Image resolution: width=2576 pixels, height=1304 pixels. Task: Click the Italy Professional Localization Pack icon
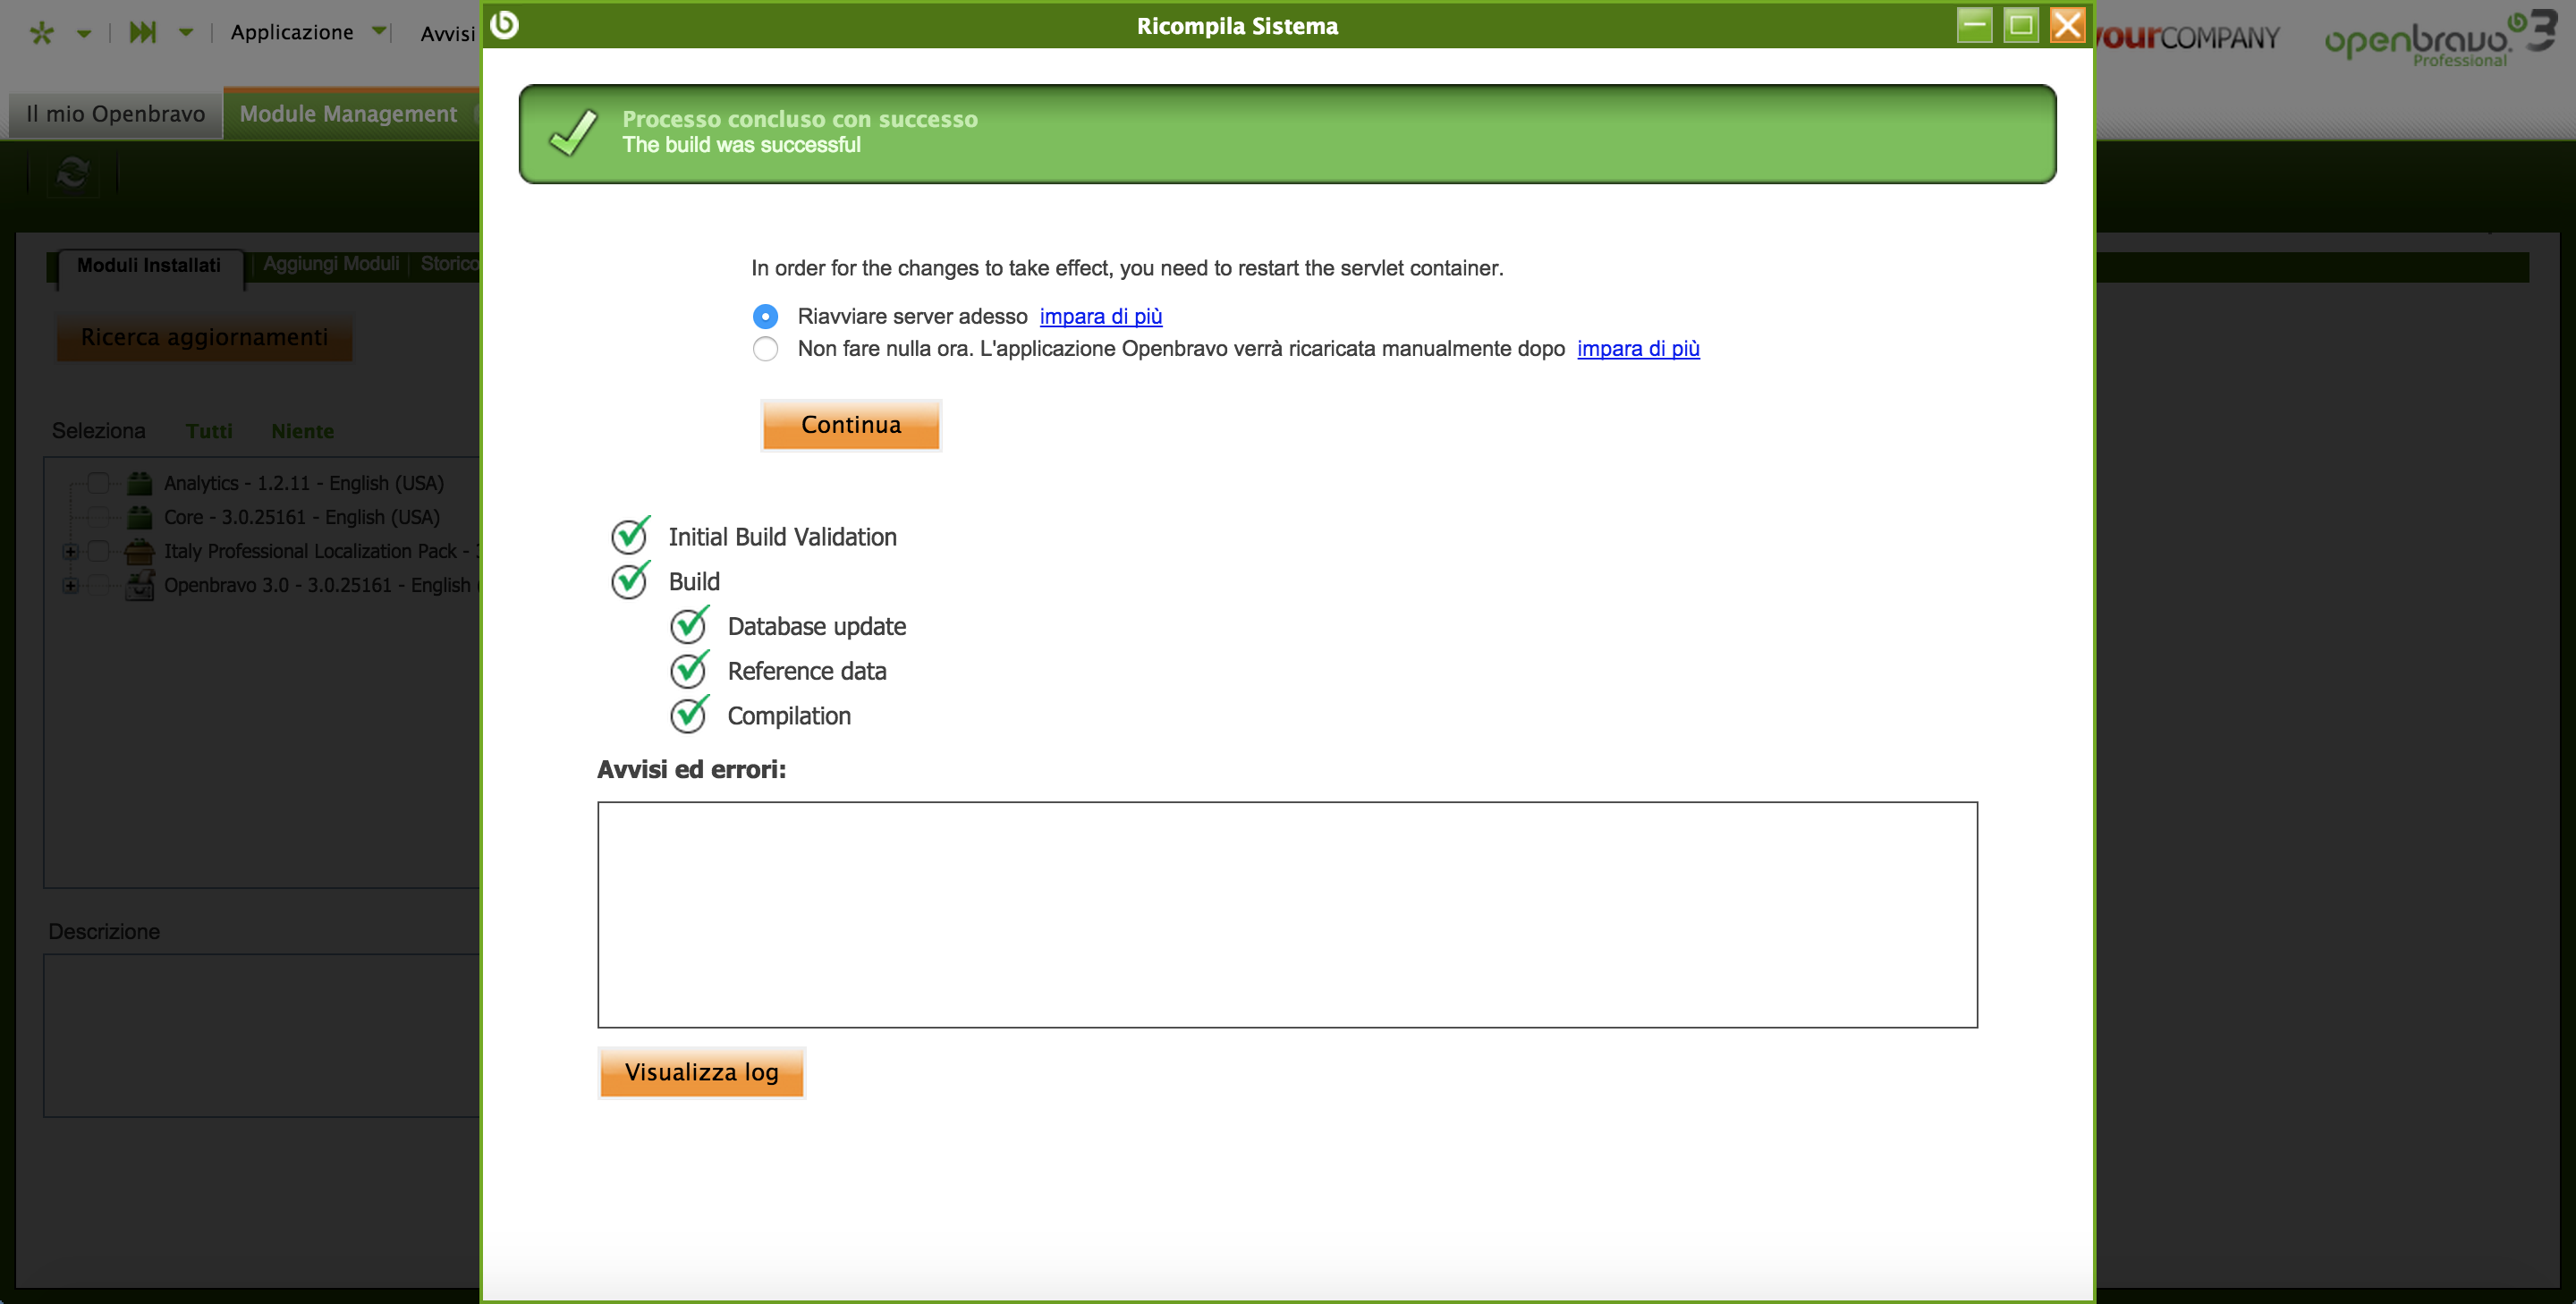click(x=140, y=551)
